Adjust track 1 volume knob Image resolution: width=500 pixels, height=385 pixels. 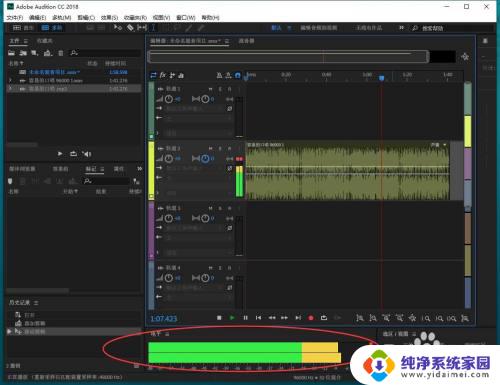click(x=169, y=99)
